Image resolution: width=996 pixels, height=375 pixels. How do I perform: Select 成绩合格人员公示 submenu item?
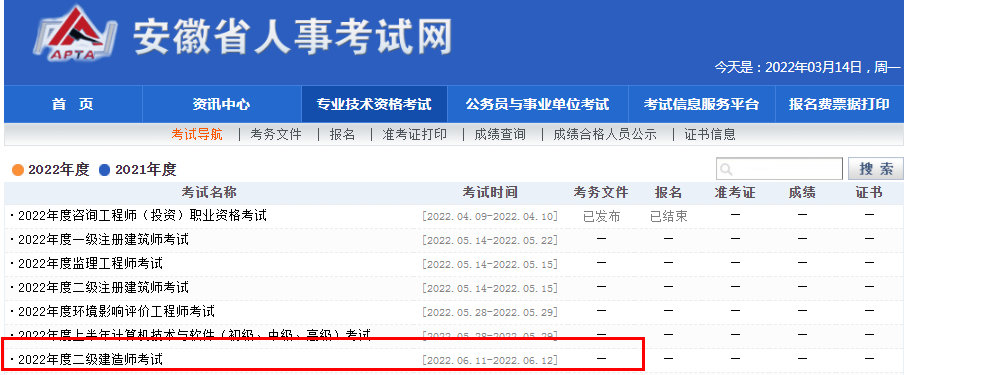pyautogui.click(x=605, y=135)
